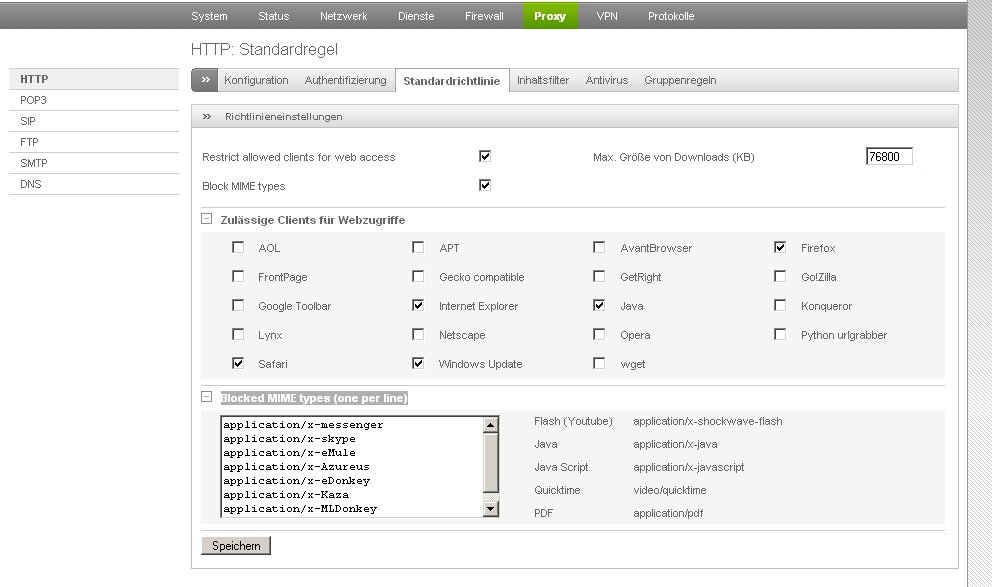Disable the Firefox client checkbox
The height and width of the screenshot is (587, 992).
point(780,247)
